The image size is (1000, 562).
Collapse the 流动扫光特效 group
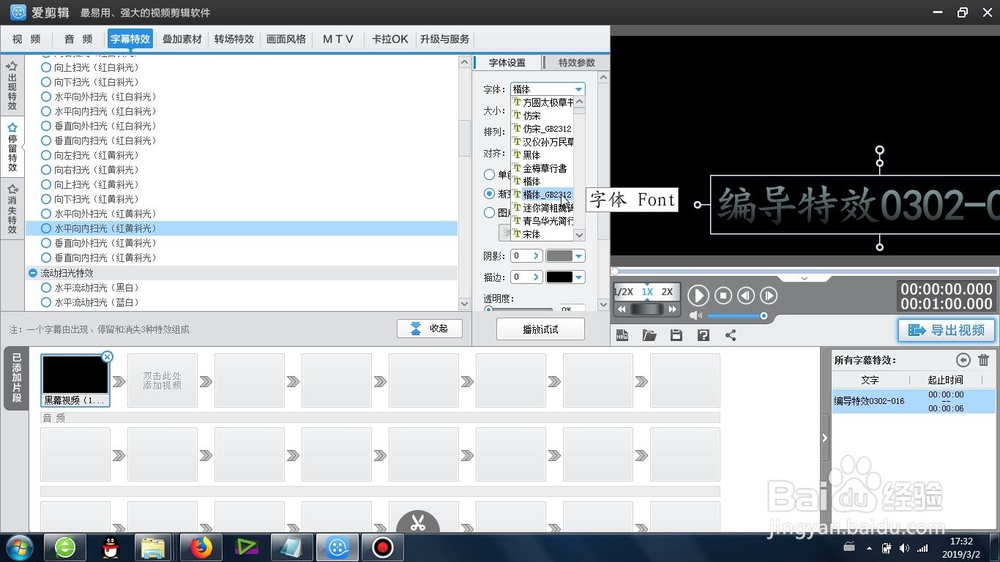pyautogui.click(x=33, y=273)
